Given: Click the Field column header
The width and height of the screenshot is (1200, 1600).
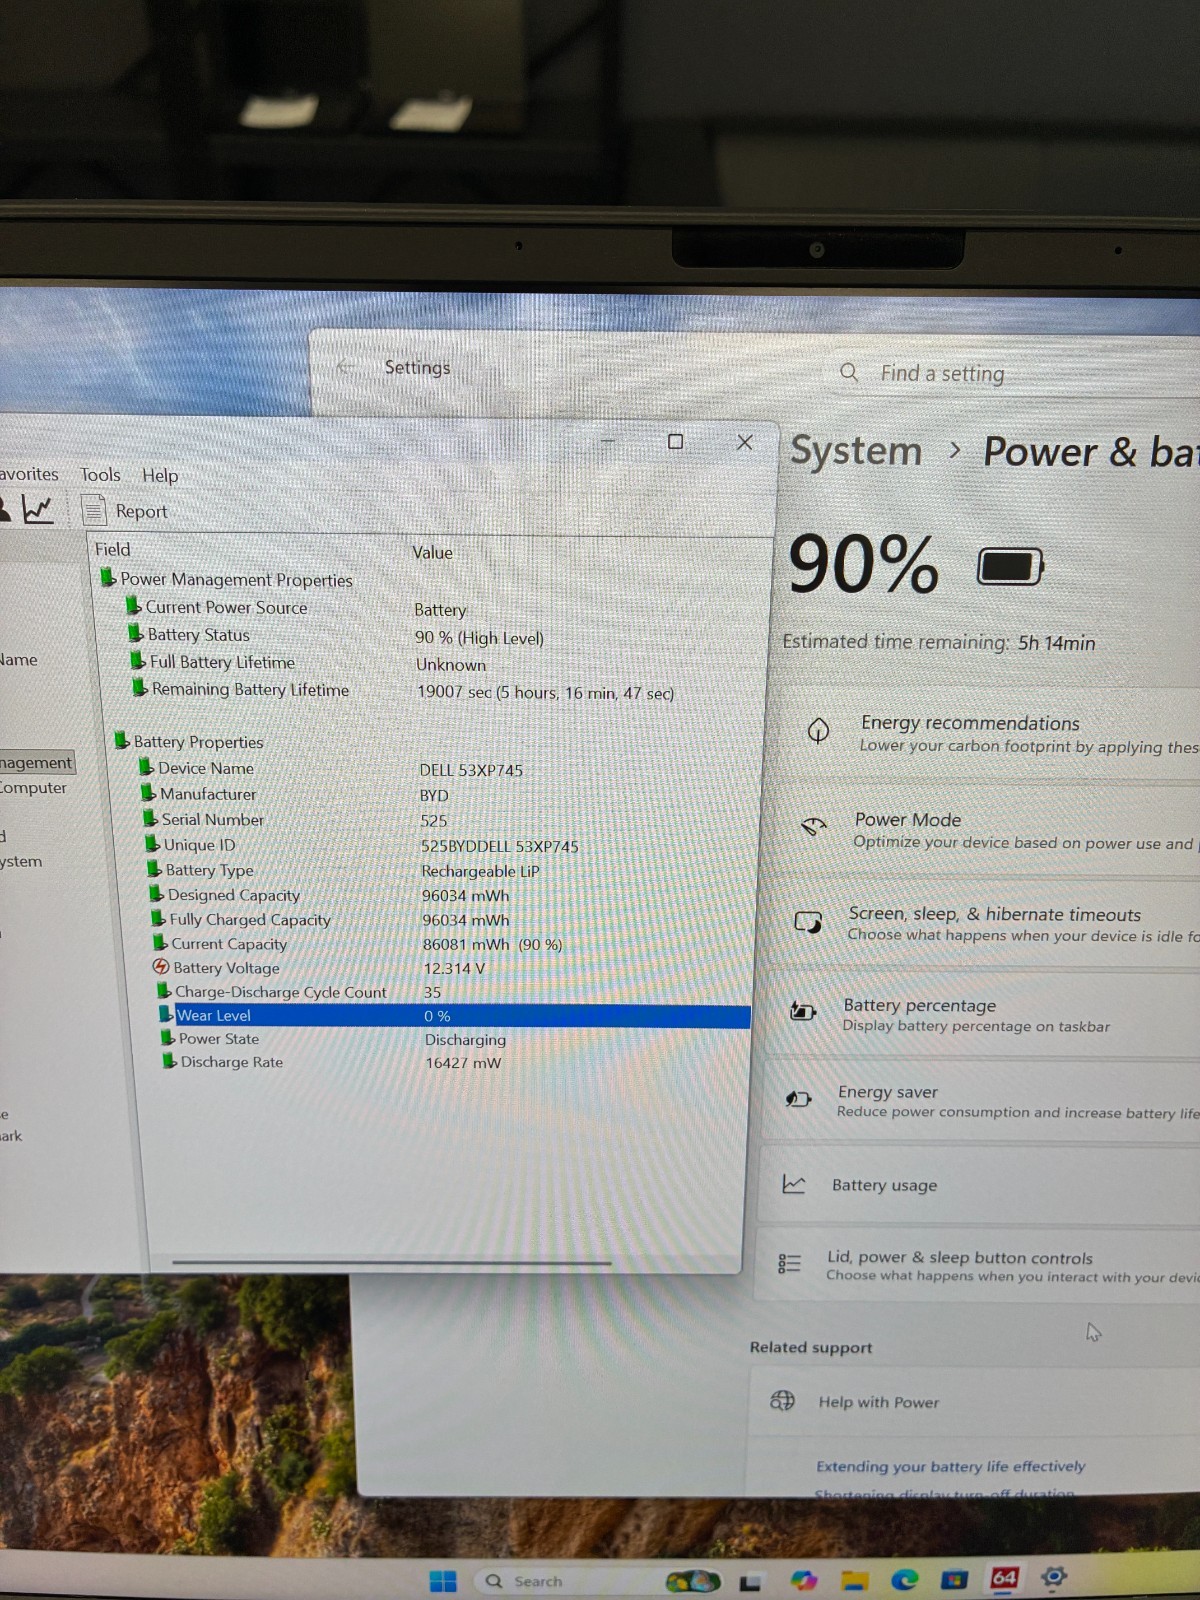Looking at the screenshot, I should 112,549.
